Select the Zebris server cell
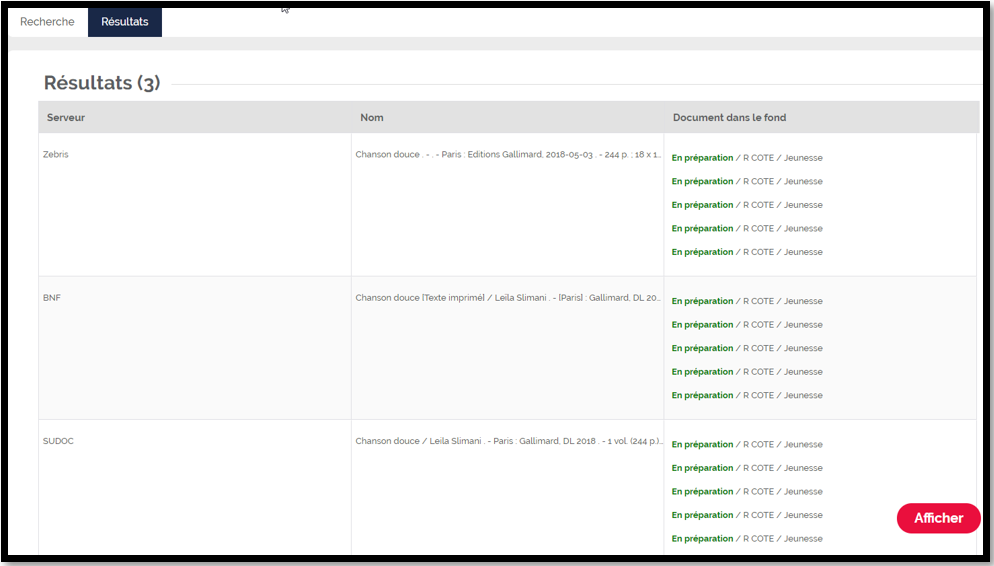The height and width of the screenshot is (566, 994). tap(56, 155)
